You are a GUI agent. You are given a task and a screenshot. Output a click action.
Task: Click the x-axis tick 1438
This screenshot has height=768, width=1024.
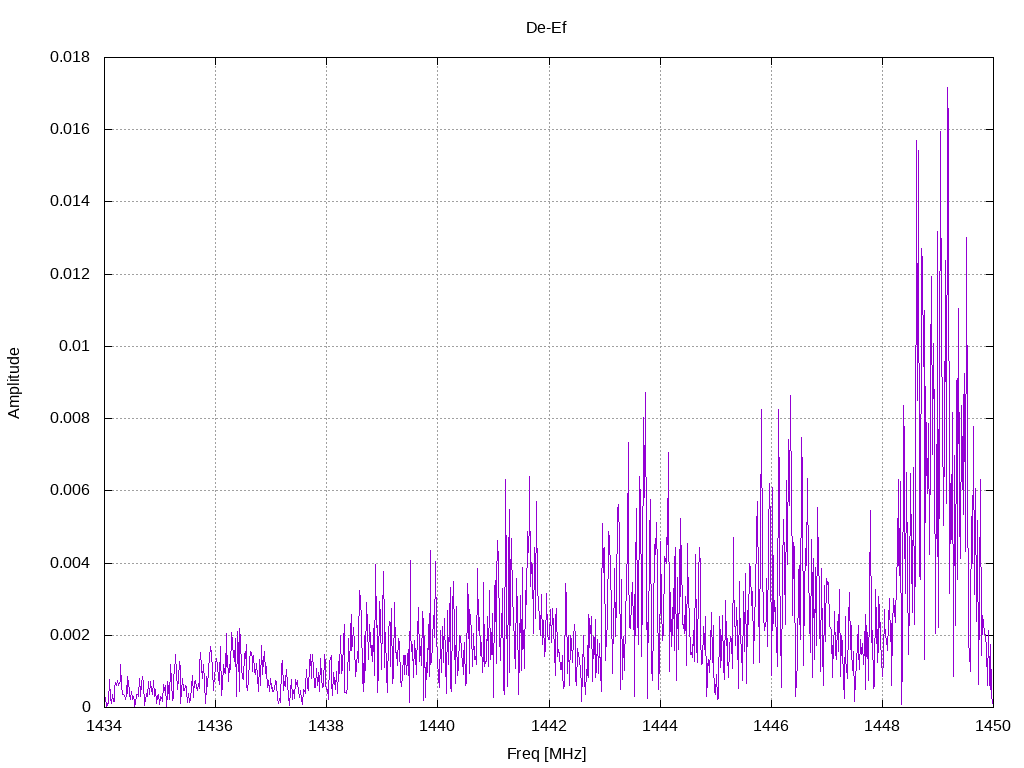tap(327, 726)
